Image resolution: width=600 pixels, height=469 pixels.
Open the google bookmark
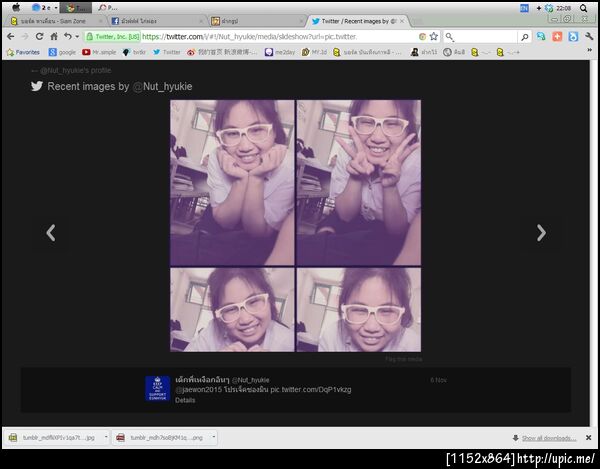[62, 52]
